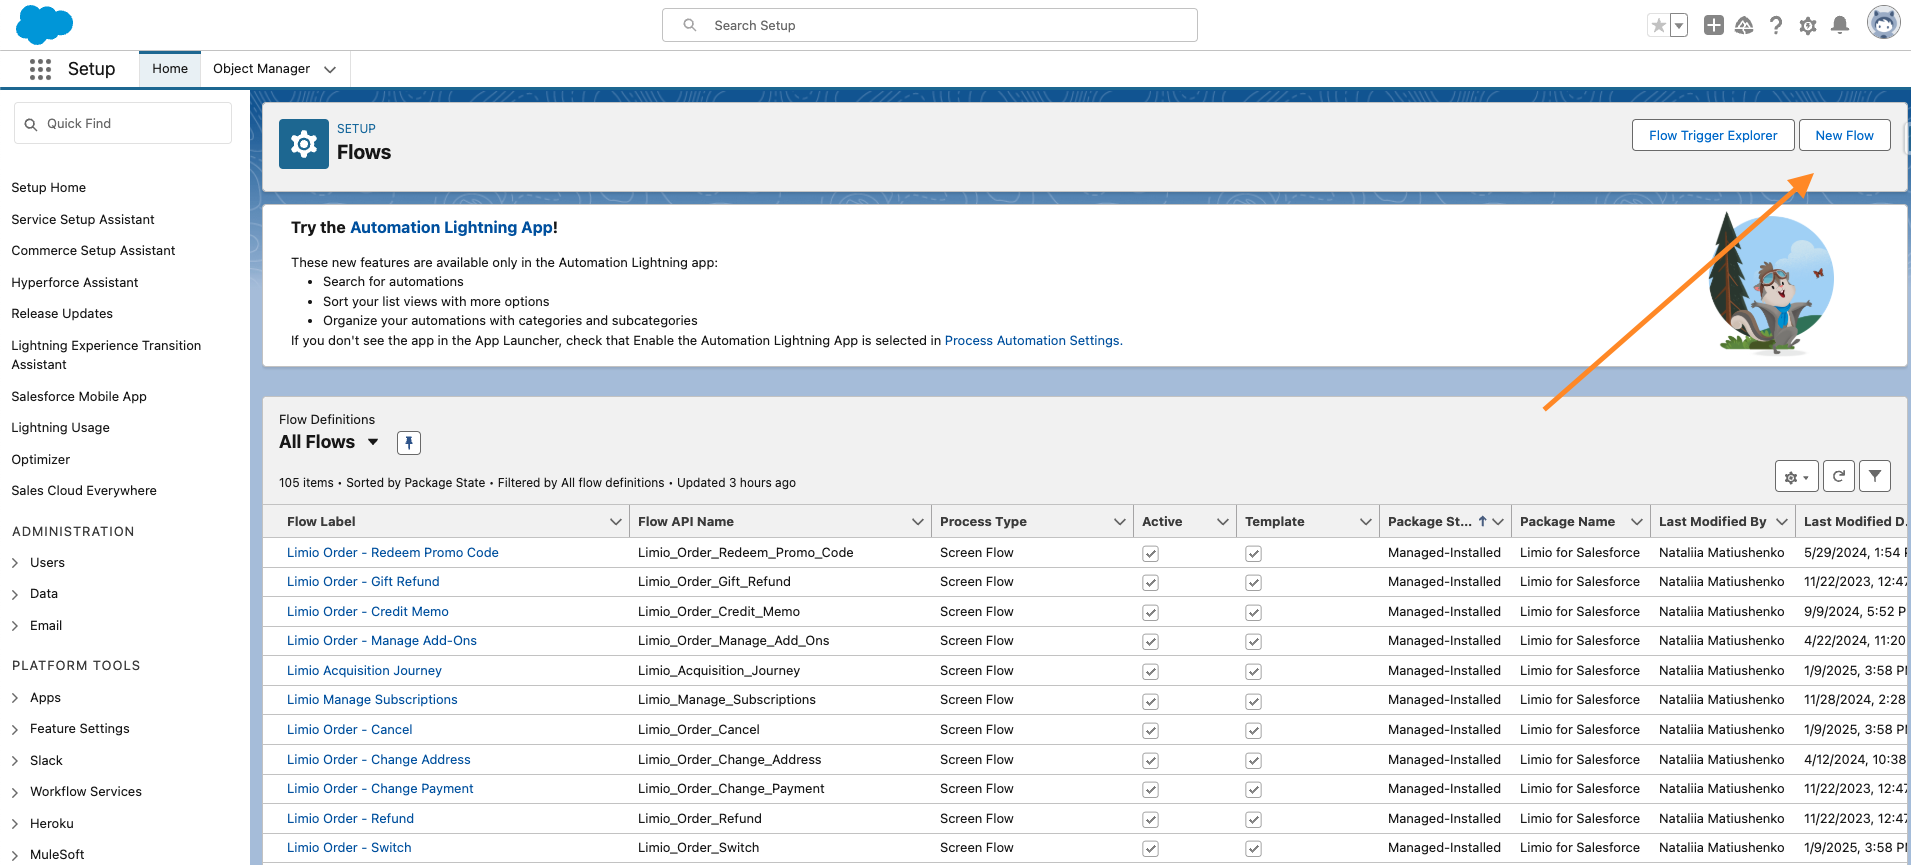Open Process Type column menu chevron
Viewport: 1911px width, 865px height.
pos(1120,522)
